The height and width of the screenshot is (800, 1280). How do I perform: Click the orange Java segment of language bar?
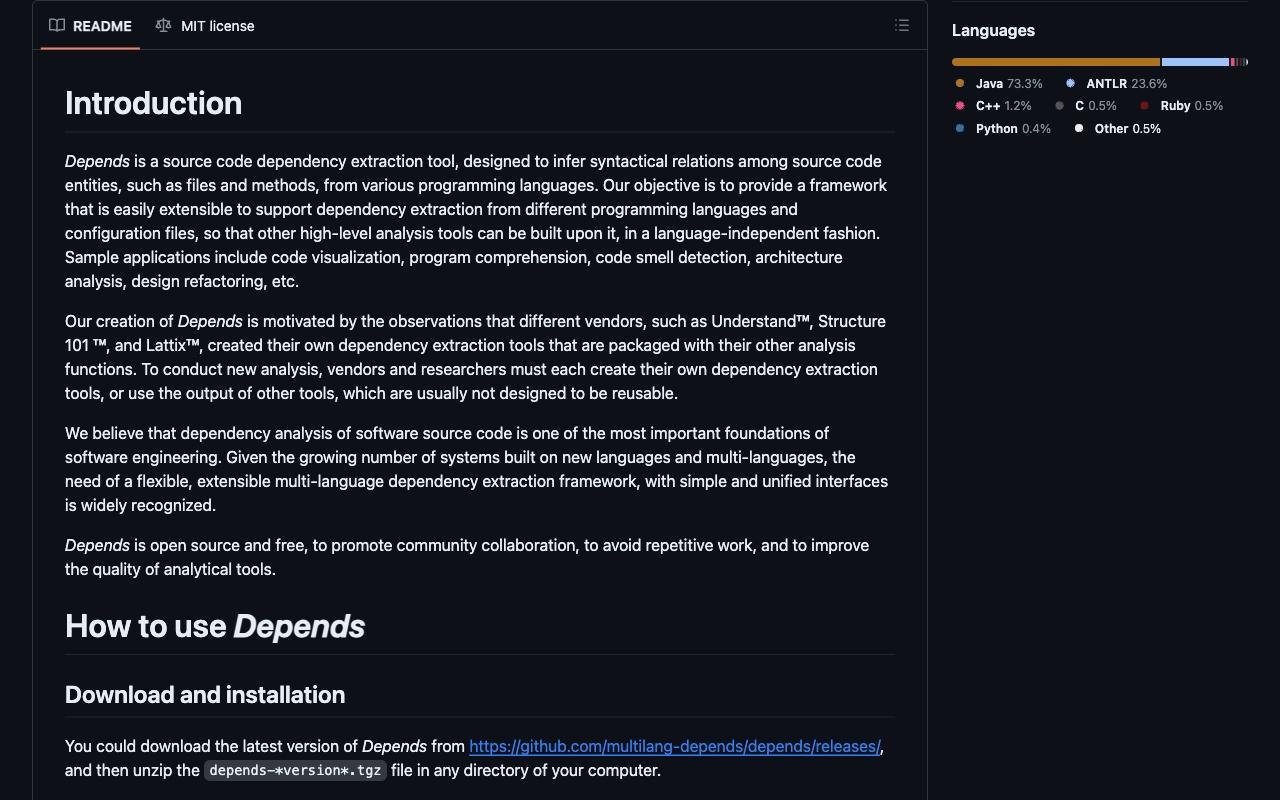[1056, 62]
